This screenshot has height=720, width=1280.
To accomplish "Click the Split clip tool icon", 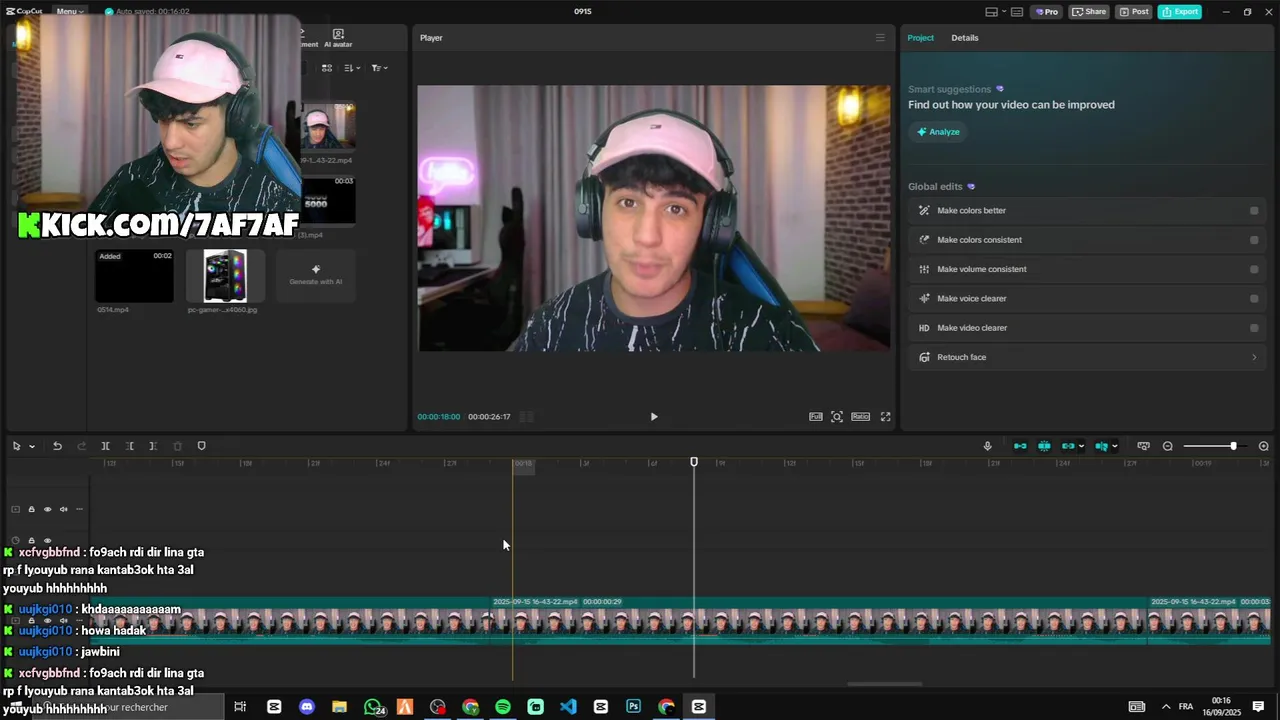I will click(x=105, y=446).
